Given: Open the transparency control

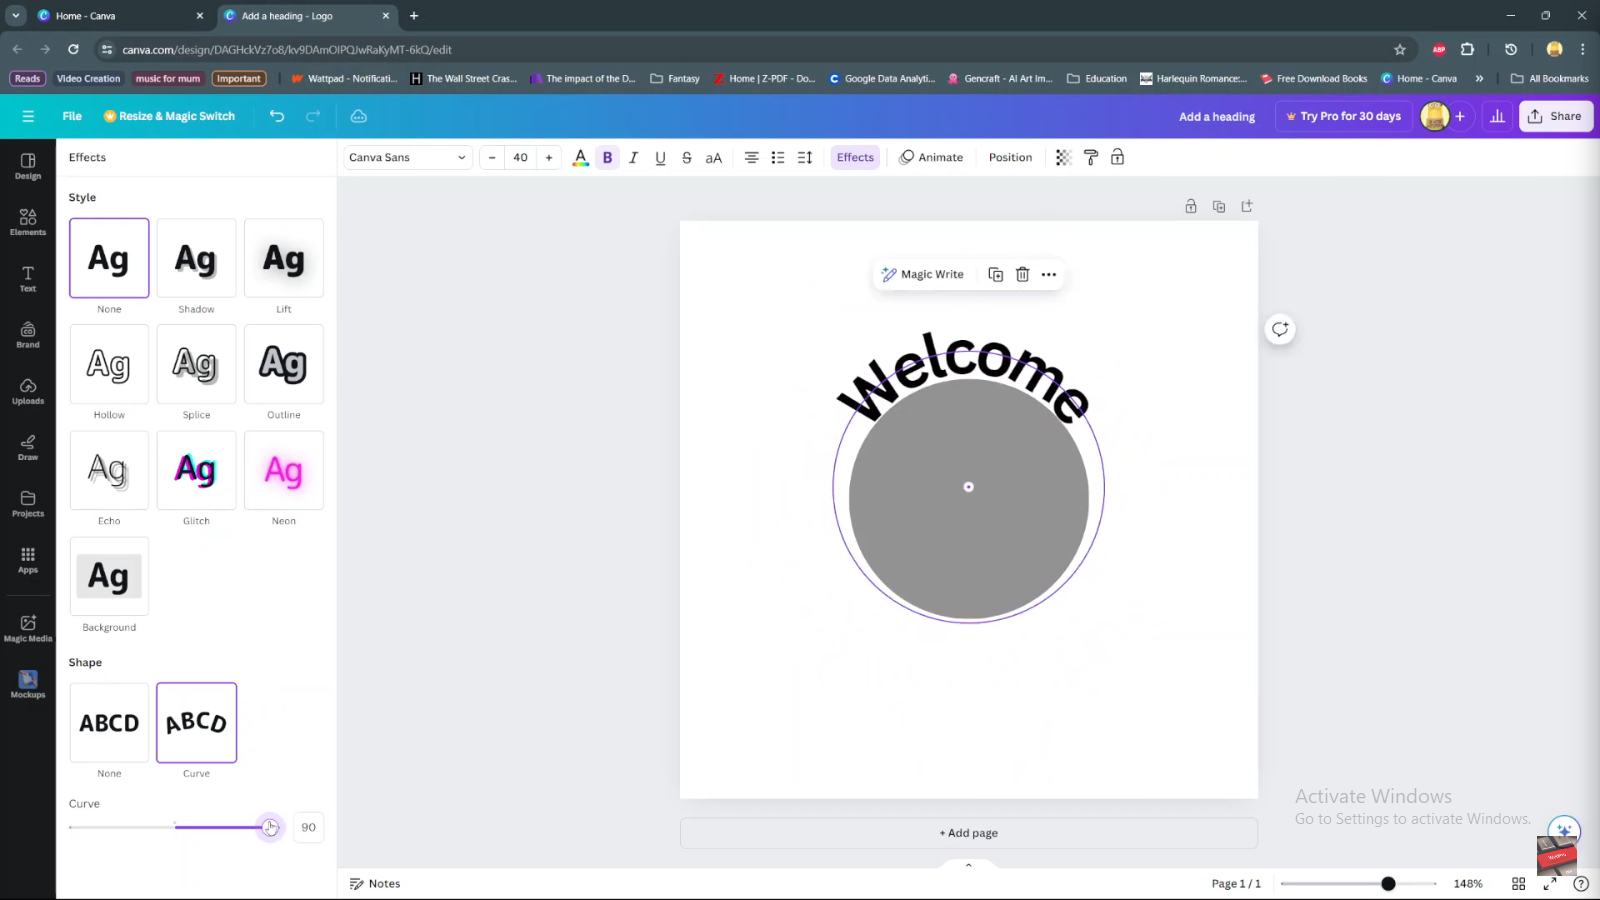Looking at the screenshot, I should [x=1064, y=157].
